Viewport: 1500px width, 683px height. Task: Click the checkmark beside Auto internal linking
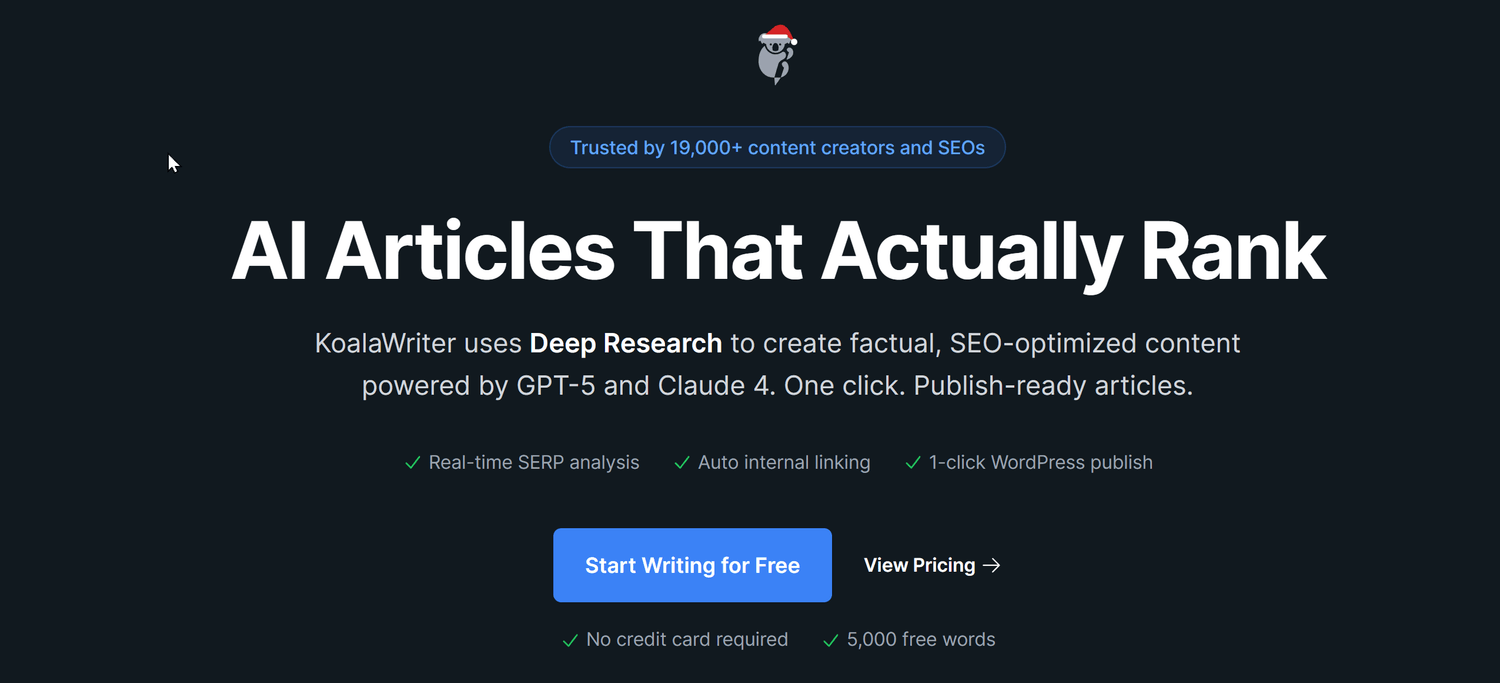682,462
